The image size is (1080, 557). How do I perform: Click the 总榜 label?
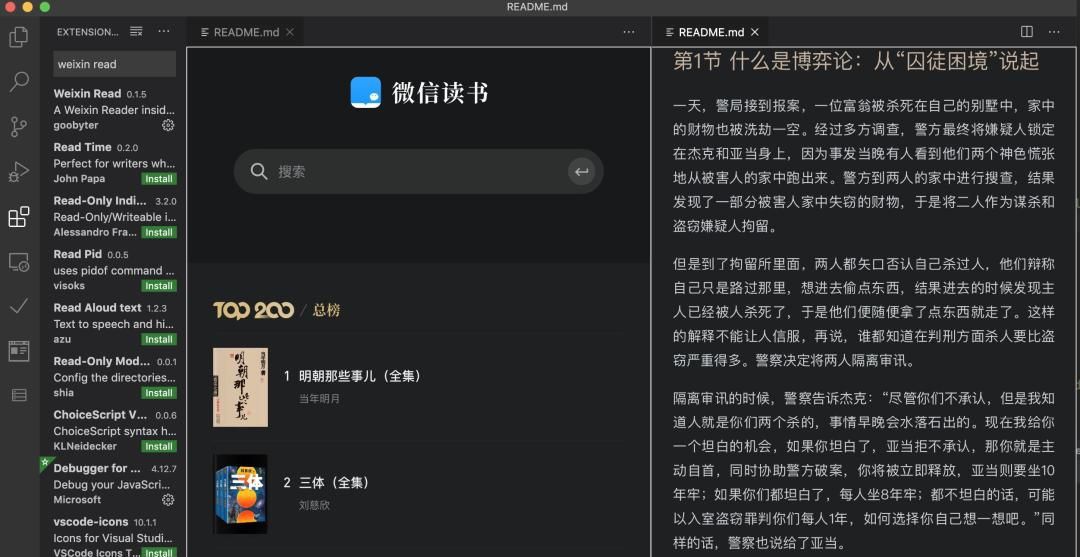(x=326, y=311)
